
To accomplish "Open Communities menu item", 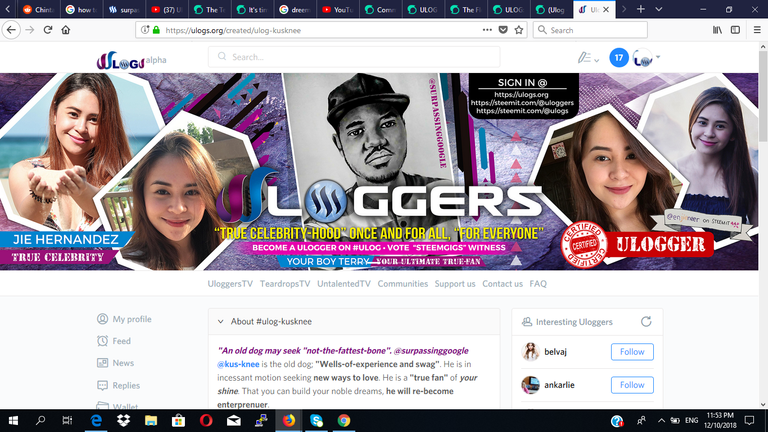I will 403,284.
